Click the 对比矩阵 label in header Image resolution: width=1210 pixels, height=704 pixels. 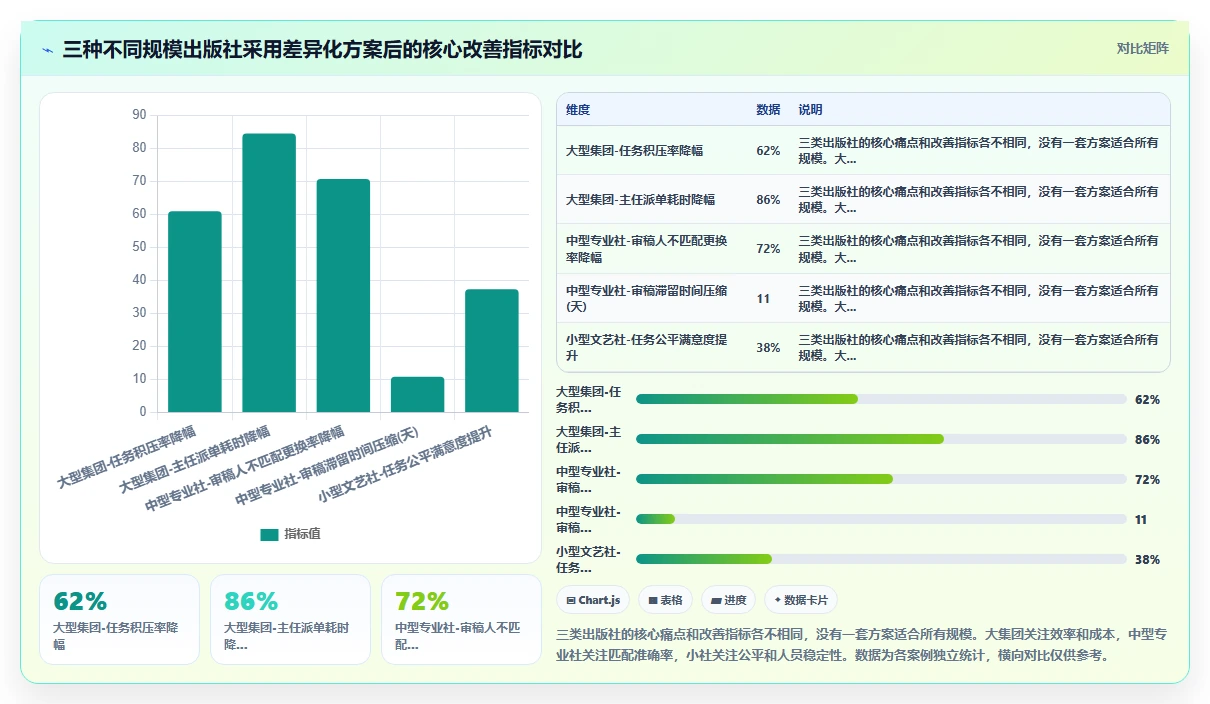[x=1142, y=48]
